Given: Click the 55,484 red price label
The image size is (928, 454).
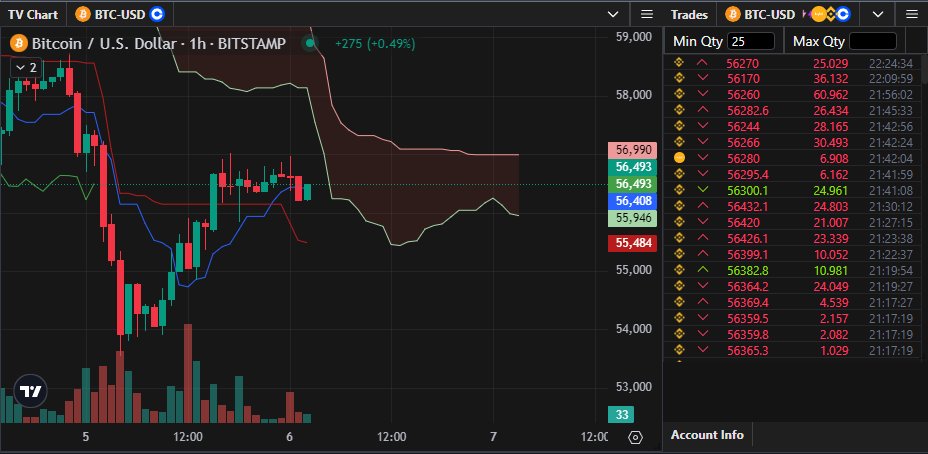Looking at the screenshot, I should (x=633, y=243).
